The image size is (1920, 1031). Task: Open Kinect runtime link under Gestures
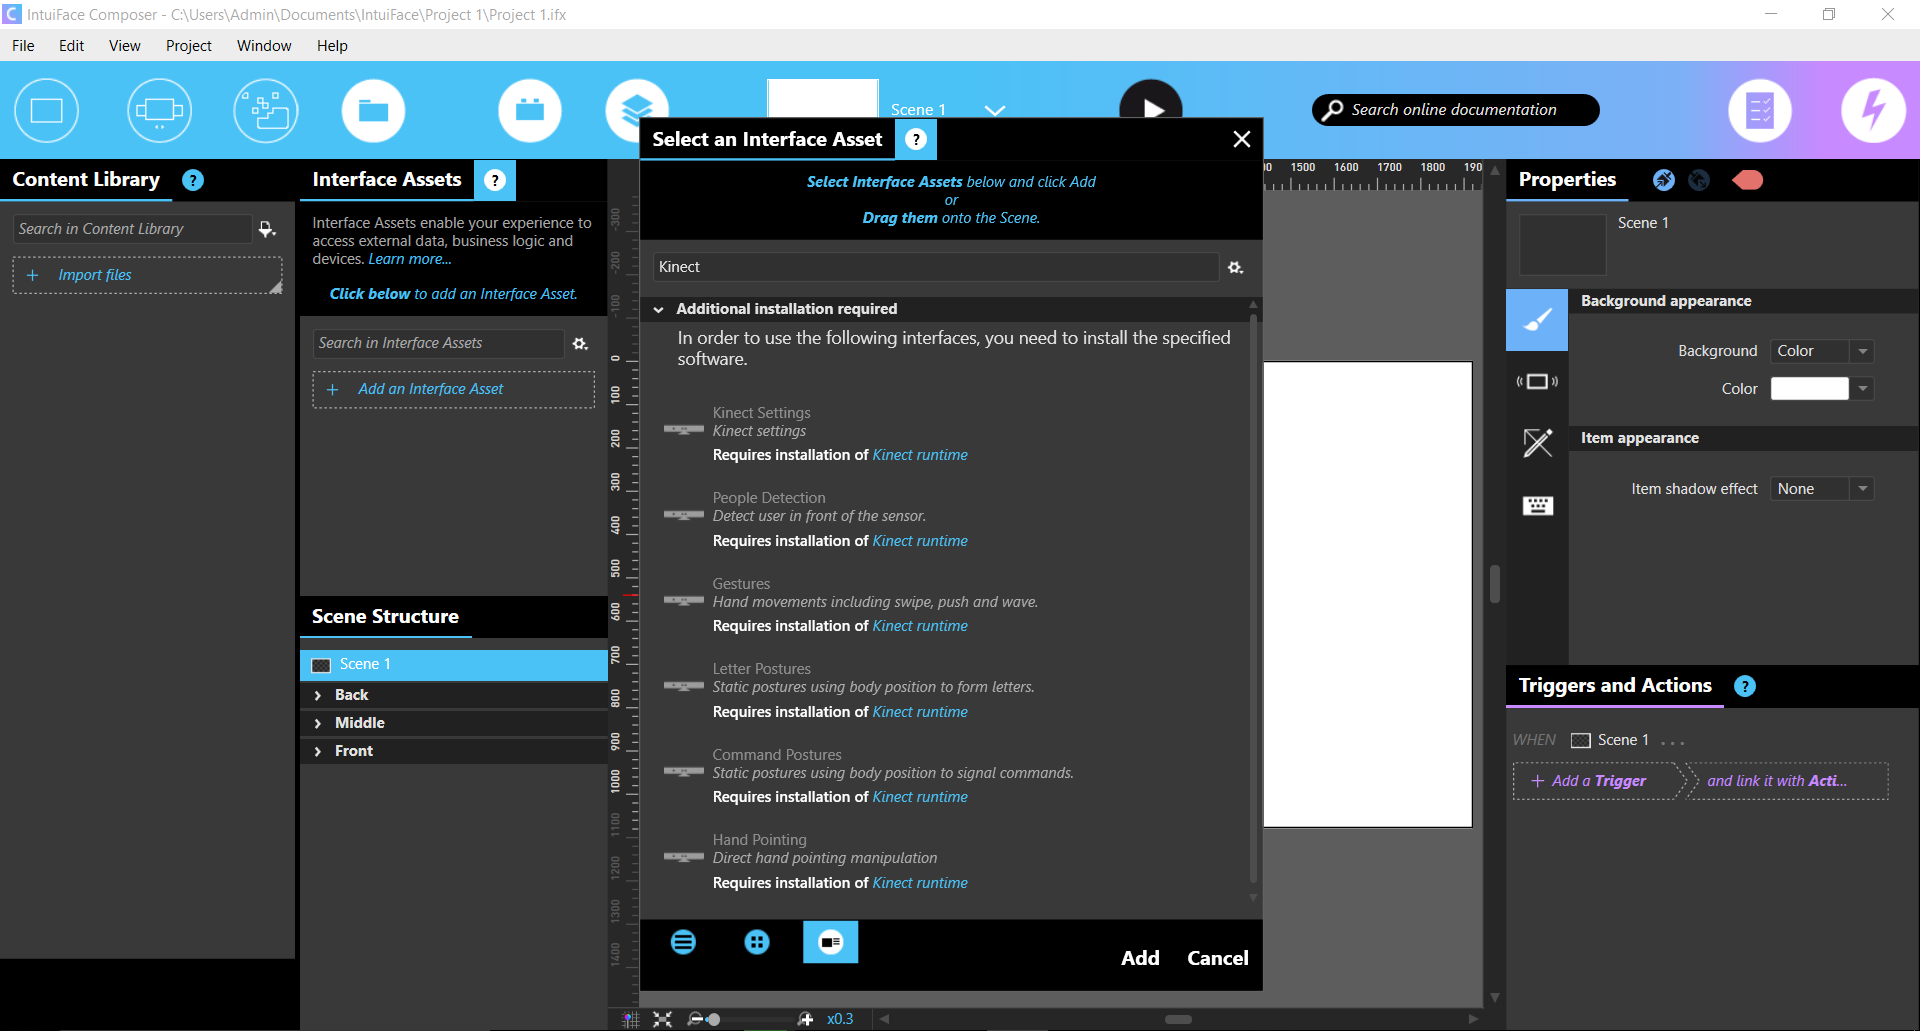(x=920, y=626)
